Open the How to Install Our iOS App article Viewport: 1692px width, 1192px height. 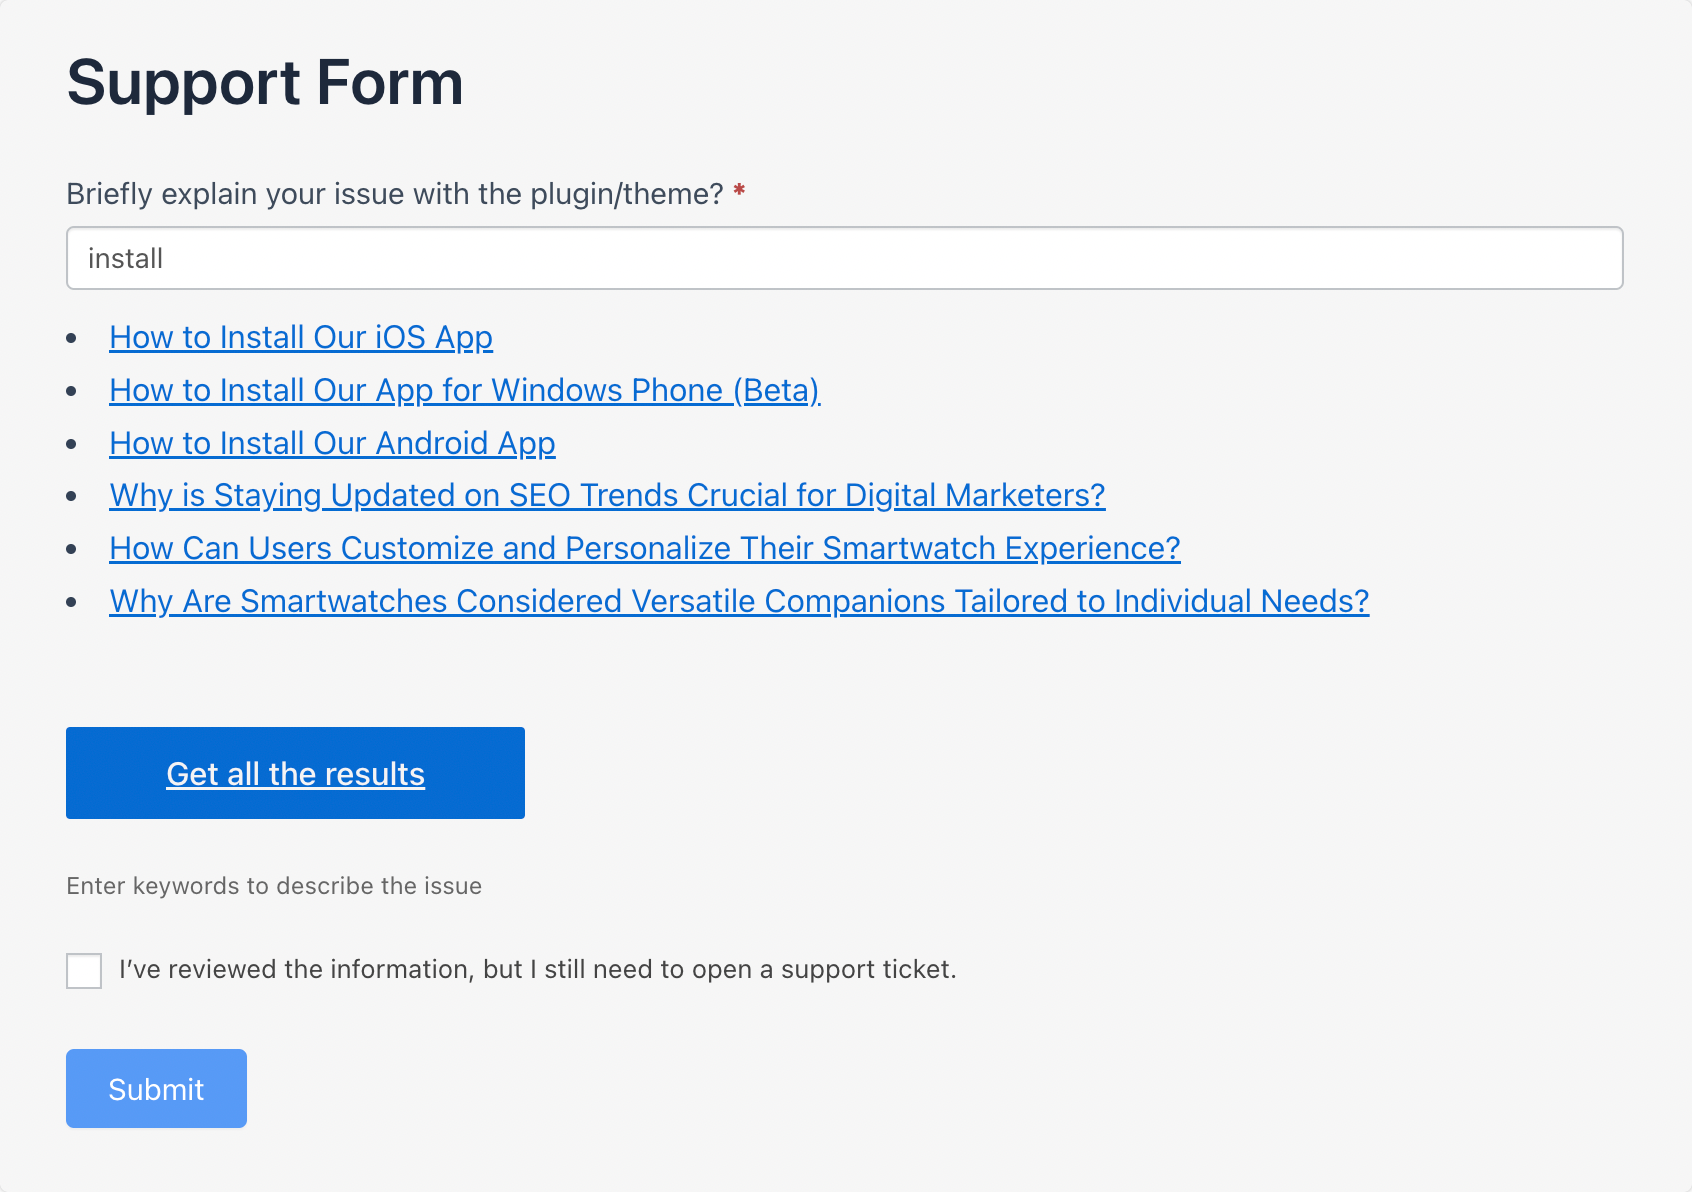tap(300, 338)
